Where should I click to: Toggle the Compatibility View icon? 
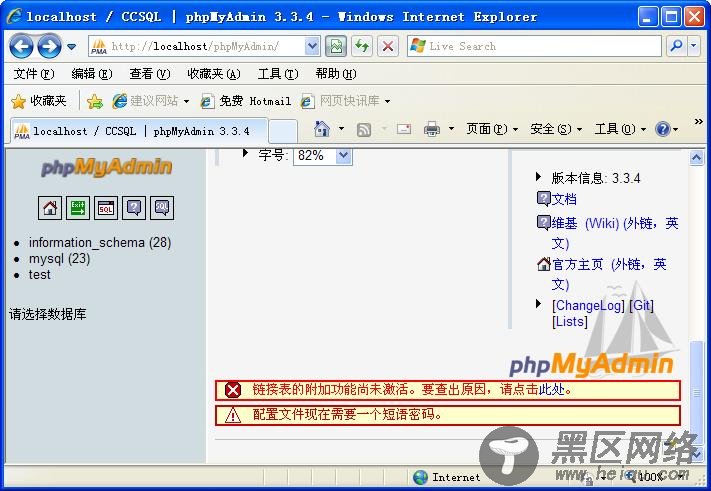tap(336, 46)
